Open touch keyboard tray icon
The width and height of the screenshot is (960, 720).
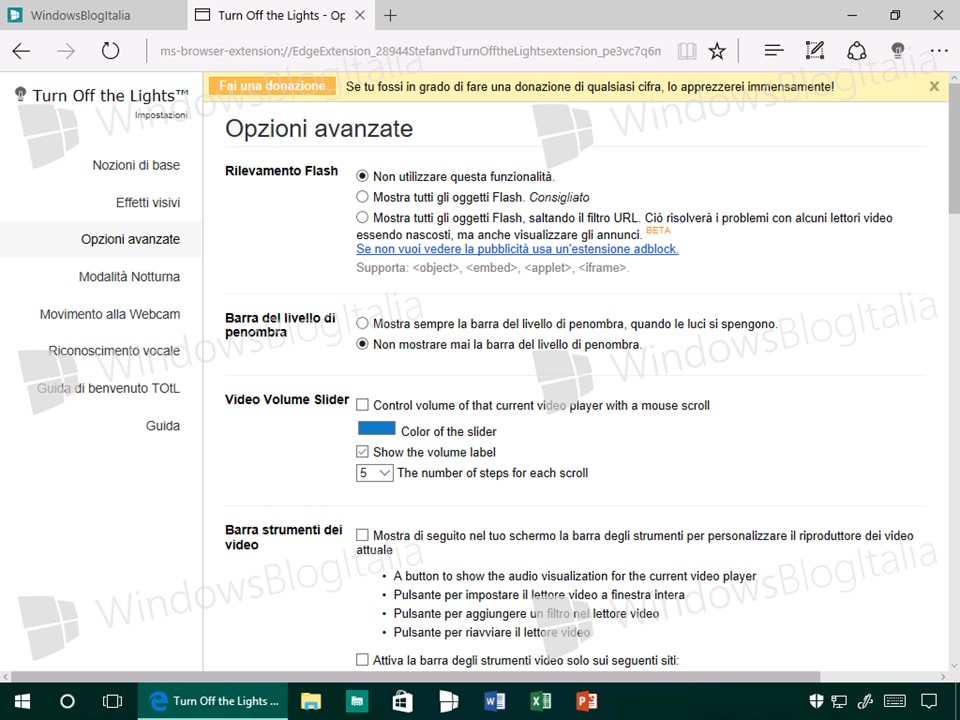895,701
